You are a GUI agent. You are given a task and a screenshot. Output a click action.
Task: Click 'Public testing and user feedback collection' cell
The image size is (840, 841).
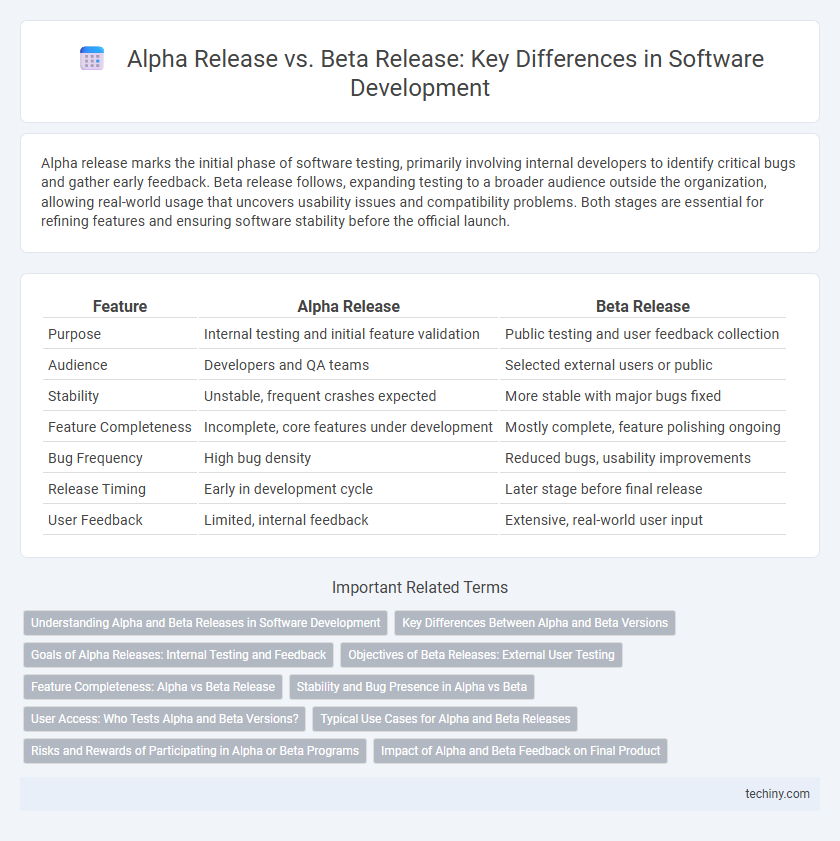point(643,334)
